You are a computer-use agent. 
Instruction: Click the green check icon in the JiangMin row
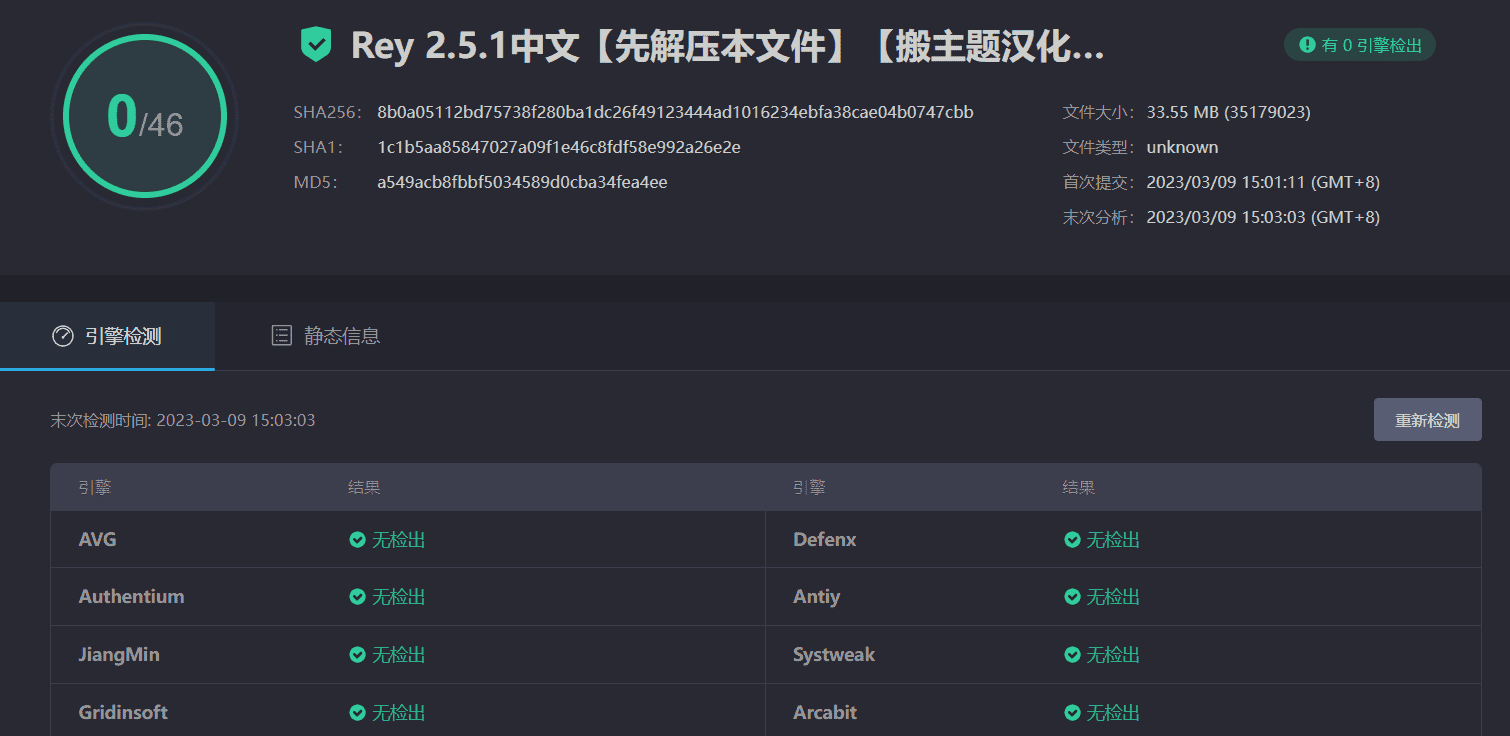pyautogui.click(x=357, y=655)
